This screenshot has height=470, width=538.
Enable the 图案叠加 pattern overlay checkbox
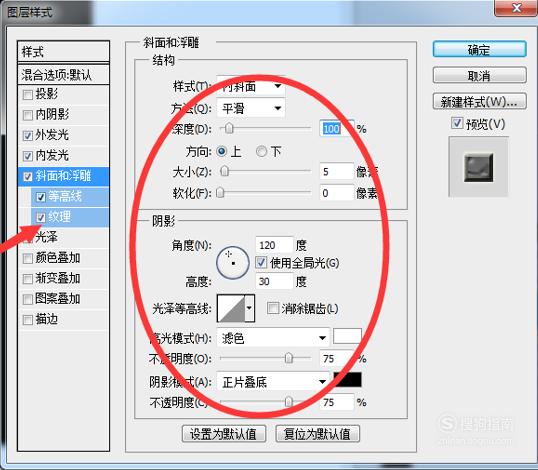click(27, 299)
